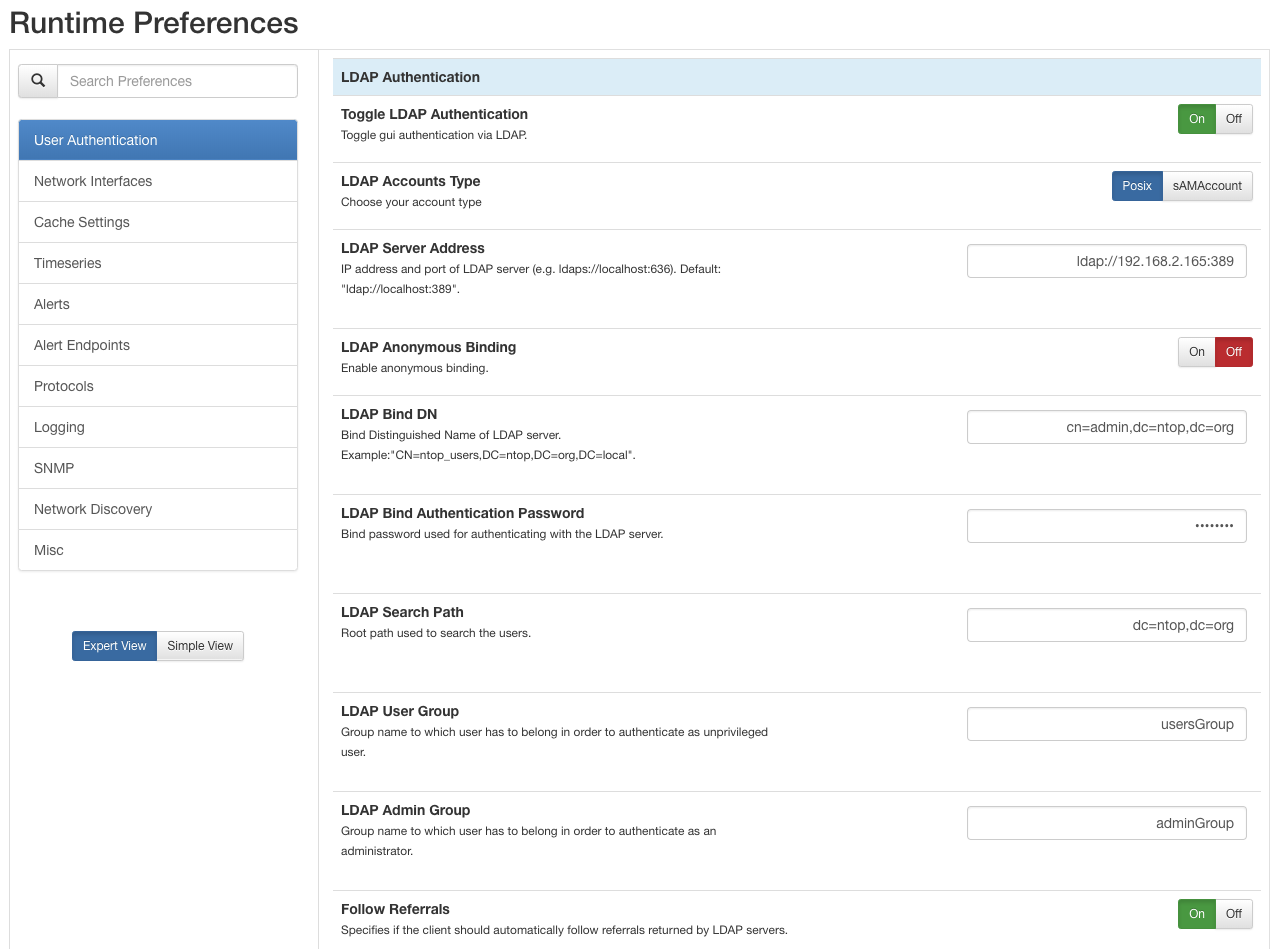Click the LDAP Search Path label

pyautogui.click(x=402, y=612)
